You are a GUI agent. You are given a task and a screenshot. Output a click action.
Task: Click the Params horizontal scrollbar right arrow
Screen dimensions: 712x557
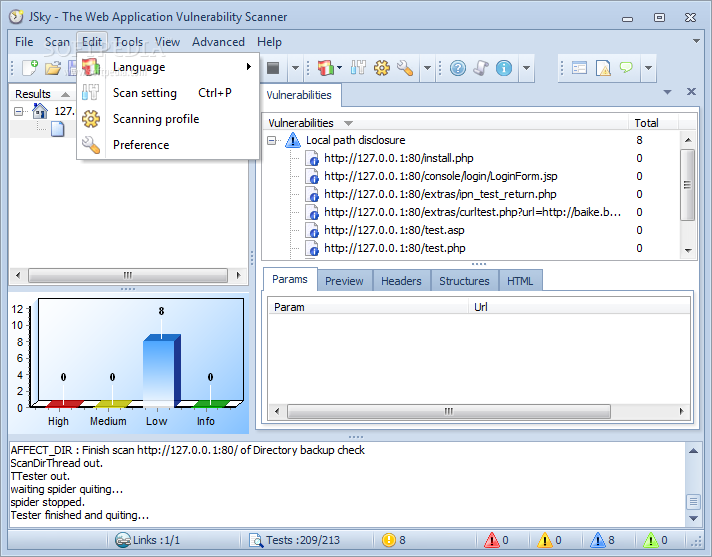coord(681,411)
